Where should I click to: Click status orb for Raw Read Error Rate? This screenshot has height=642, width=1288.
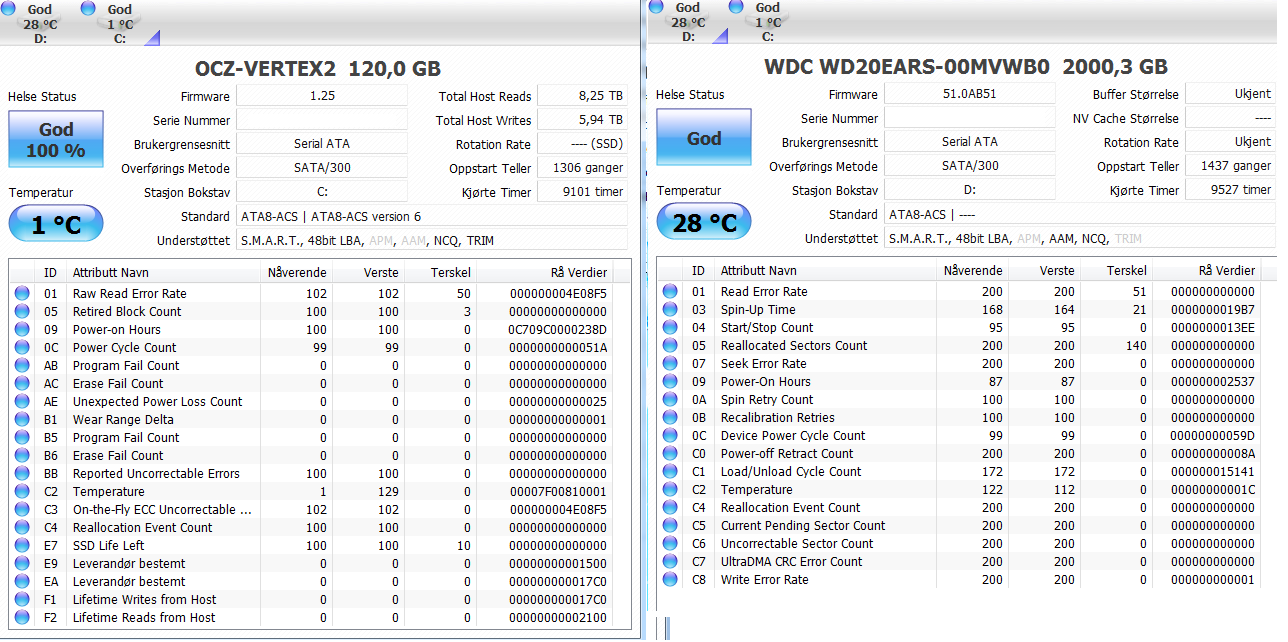pos(22,294)
